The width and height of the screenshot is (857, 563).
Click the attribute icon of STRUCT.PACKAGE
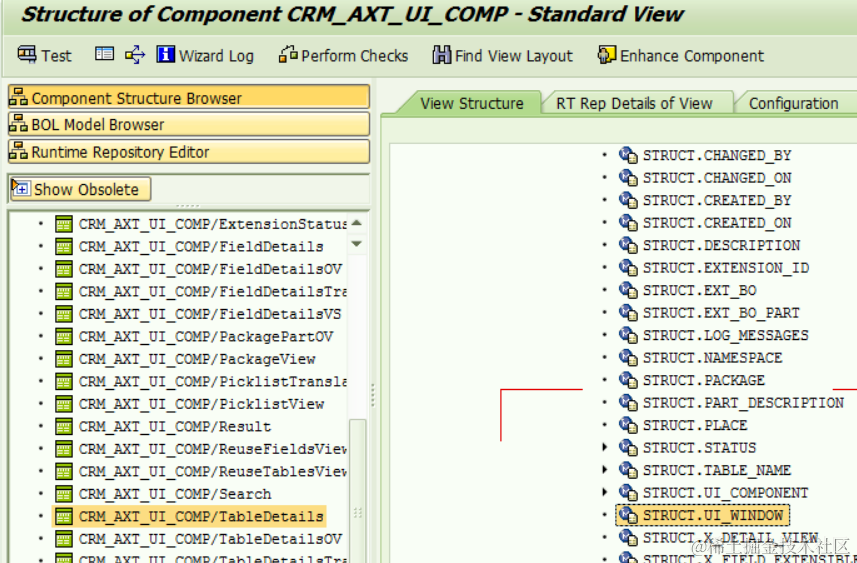coord(628,380)
